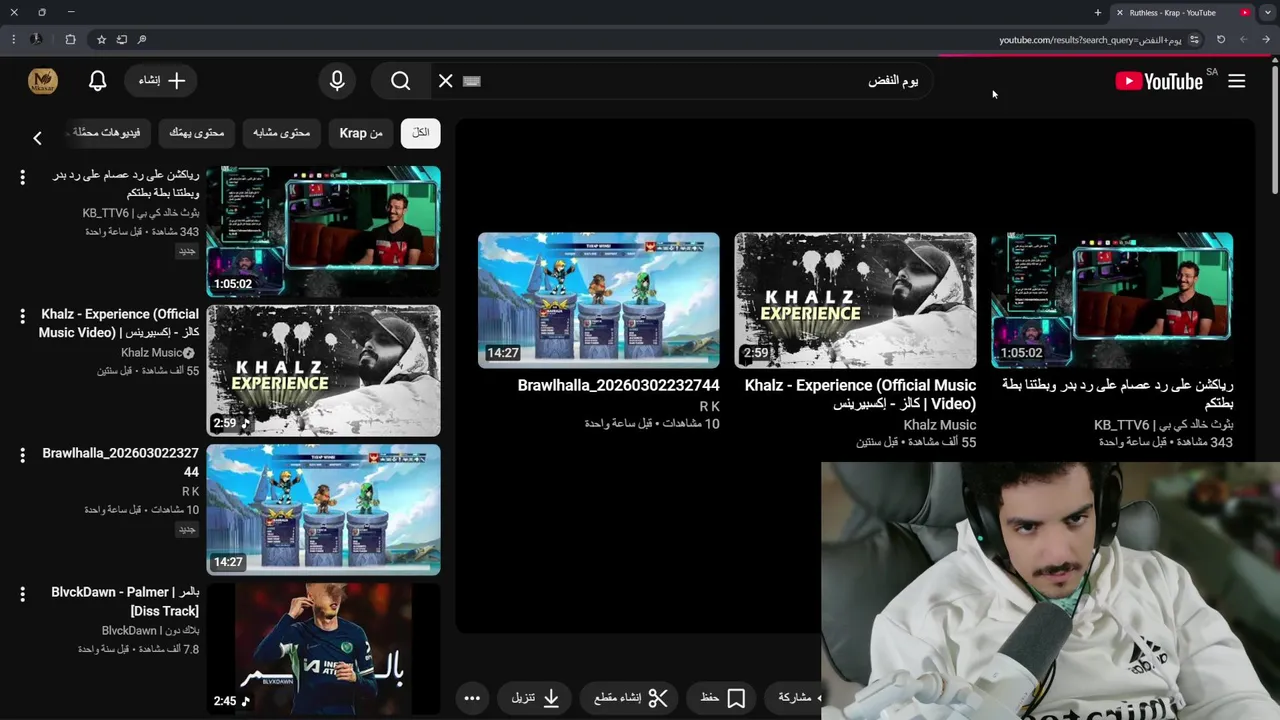Open options for رياكشن على رد عصام sidebar video
Image resolution: width=1280 pixels, height=720 pixels.
(22, 177)
